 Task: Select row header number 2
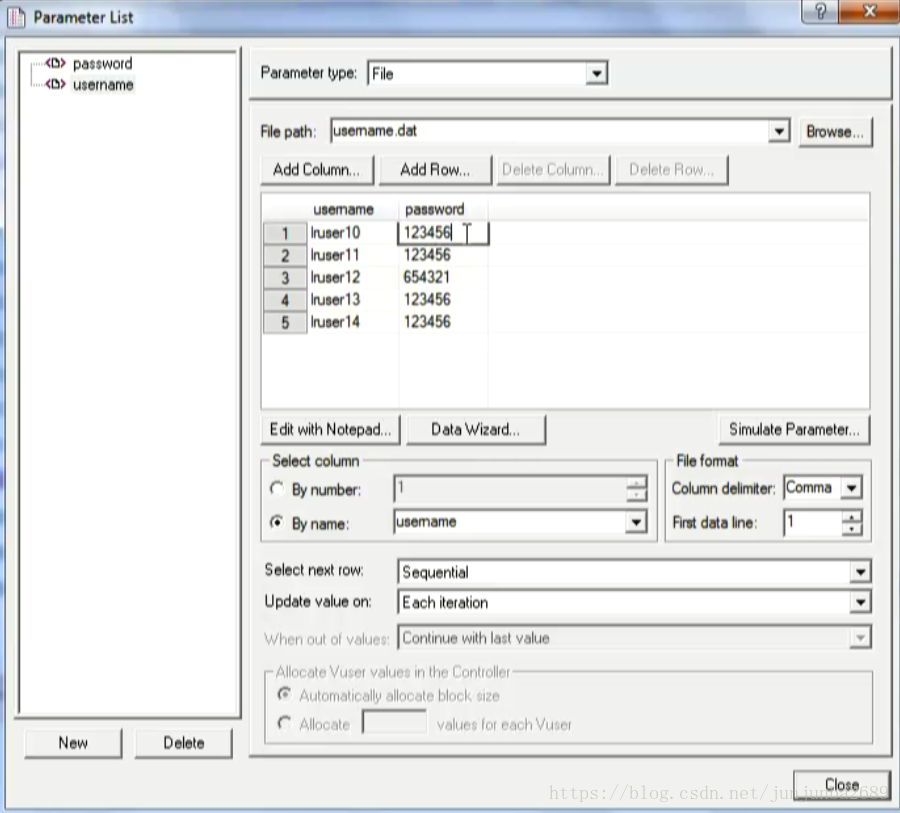[285, 256]
